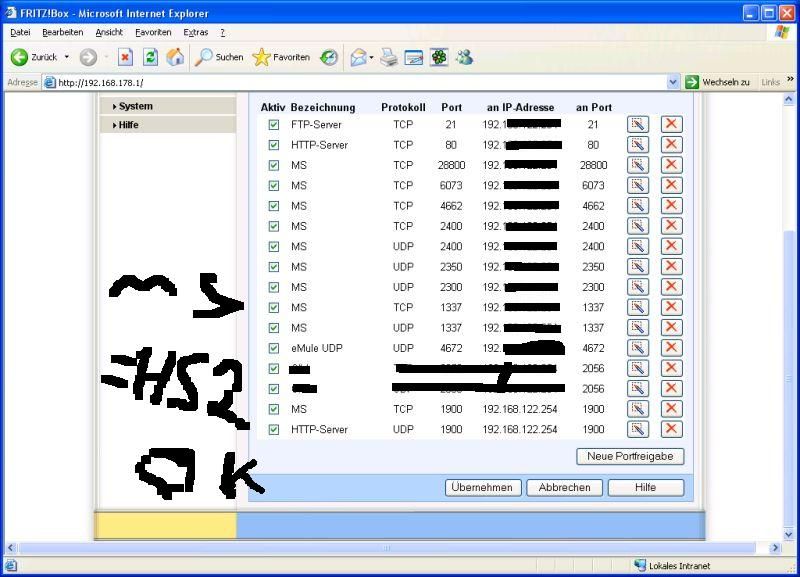
Task: Click the Hilfe button beside Abbrechen
Action: 646,488
